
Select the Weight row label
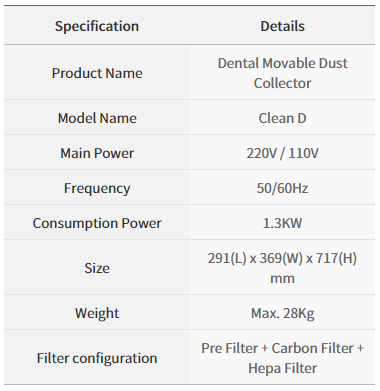click(x=97, y=313)
